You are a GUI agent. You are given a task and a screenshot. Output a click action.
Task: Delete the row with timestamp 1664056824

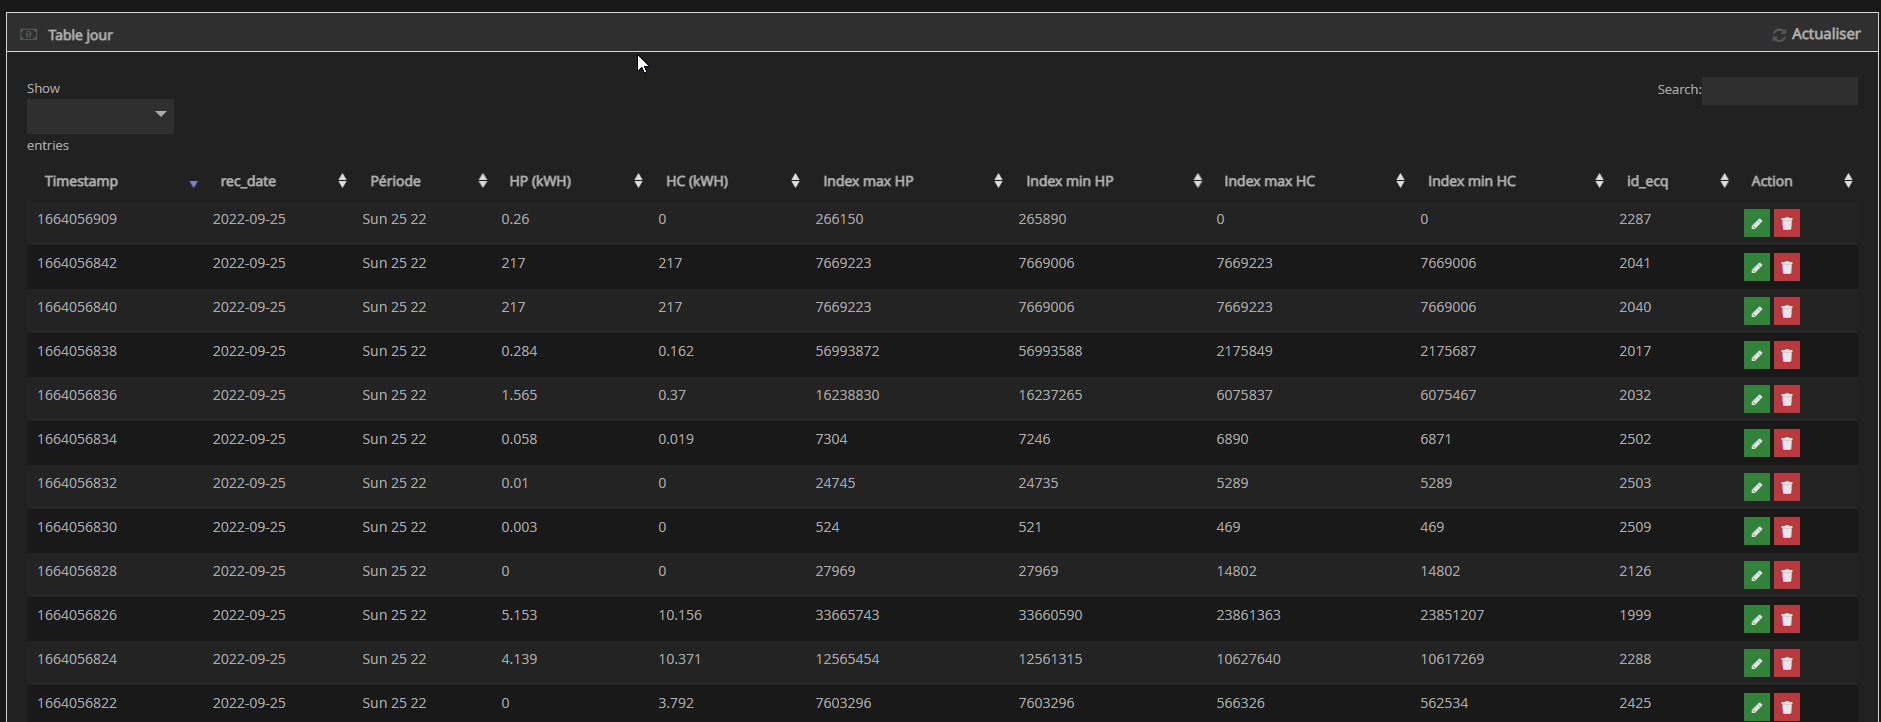coord(1786,663)
